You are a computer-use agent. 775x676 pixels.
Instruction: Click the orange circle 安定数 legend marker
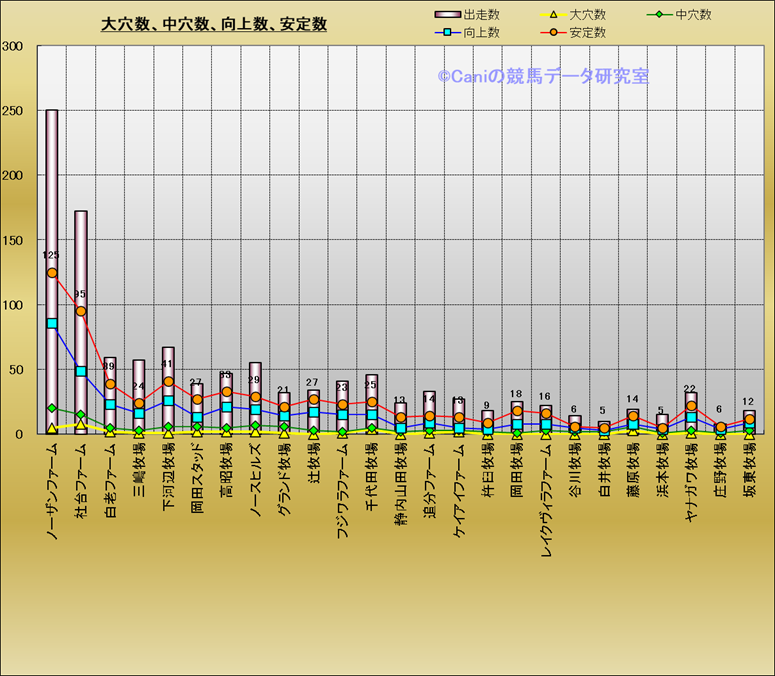click(553, 32)
